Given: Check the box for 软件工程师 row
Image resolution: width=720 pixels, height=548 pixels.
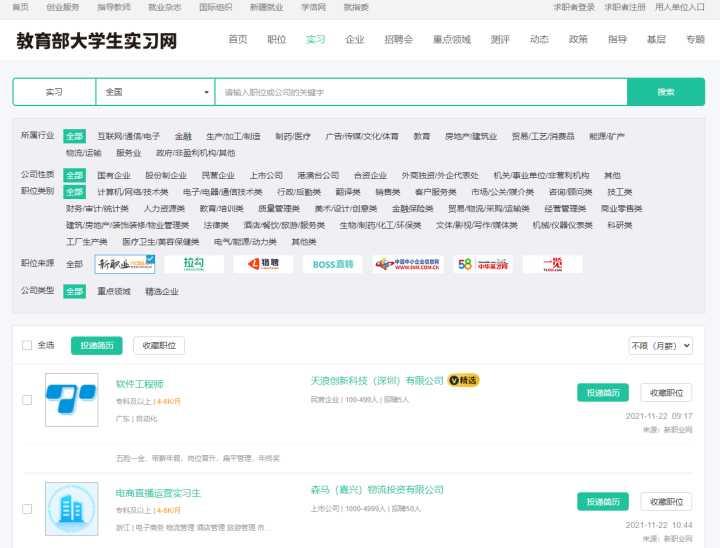Looking at the screenshot, I should click(x=27, y=400).
